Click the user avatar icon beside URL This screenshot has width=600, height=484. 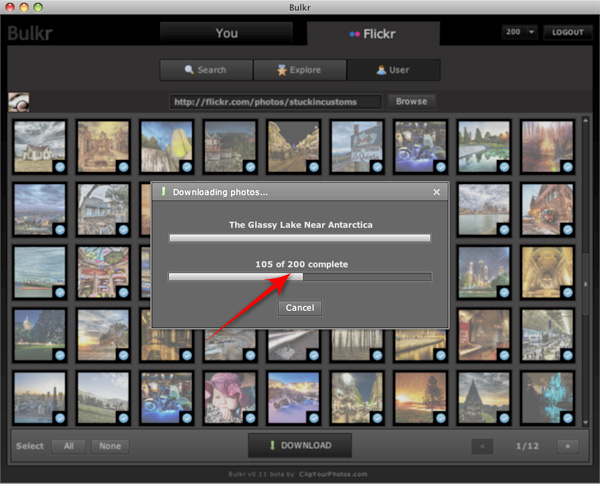[x=19, y=102]
